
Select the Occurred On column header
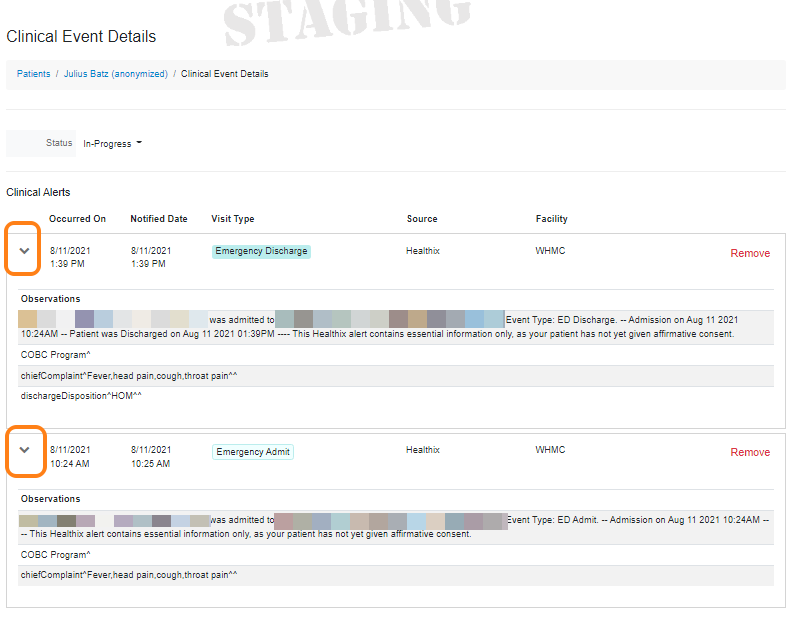(x=77, y=219)
